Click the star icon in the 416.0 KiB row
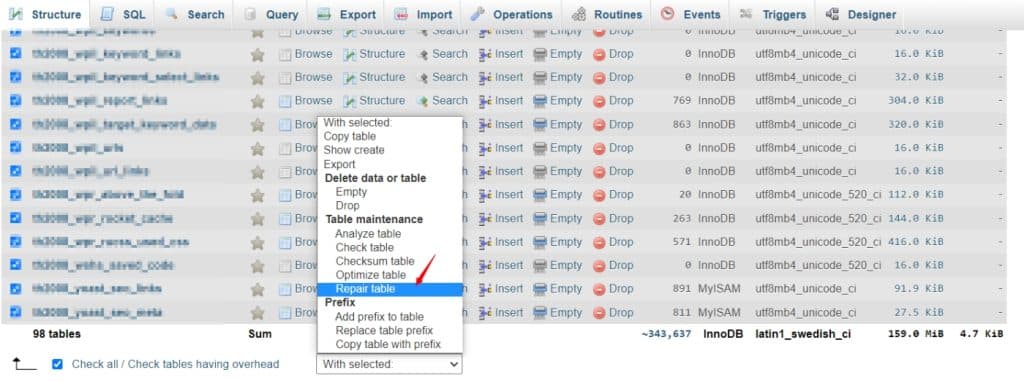This screenshot has height=381, width=1024. [258, 242]
